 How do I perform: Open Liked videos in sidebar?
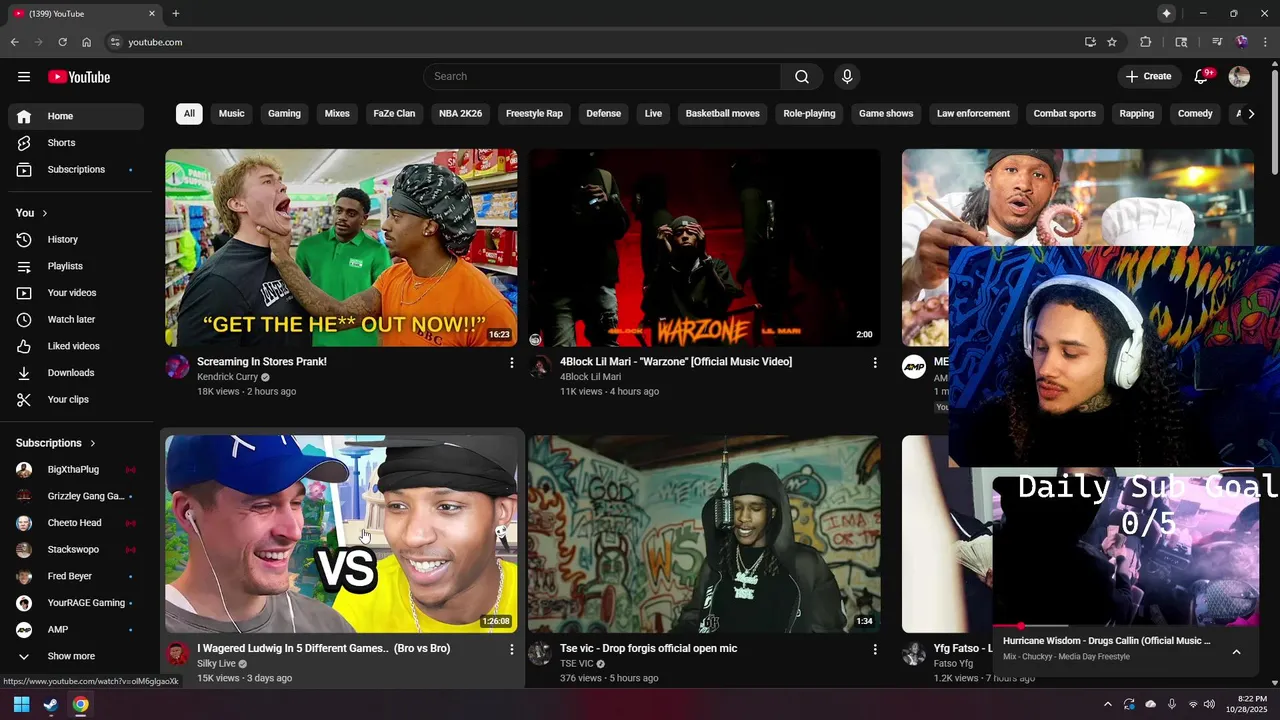point(76,346)
